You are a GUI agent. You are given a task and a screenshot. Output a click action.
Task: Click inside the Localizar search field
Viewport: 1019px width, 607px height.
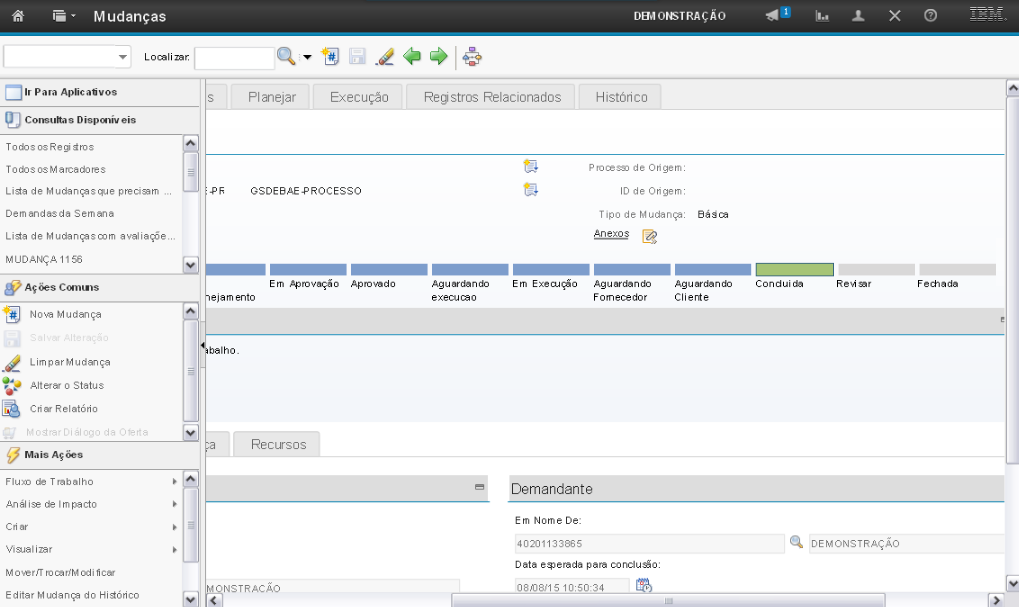pyautogui.click(x=234, y=57)
